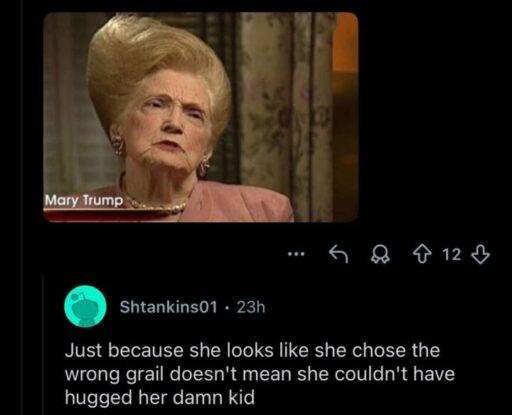This screenshot has width=512, height=415.
Task: Give an award using the award icon
Action: click(x=381, y=255)
